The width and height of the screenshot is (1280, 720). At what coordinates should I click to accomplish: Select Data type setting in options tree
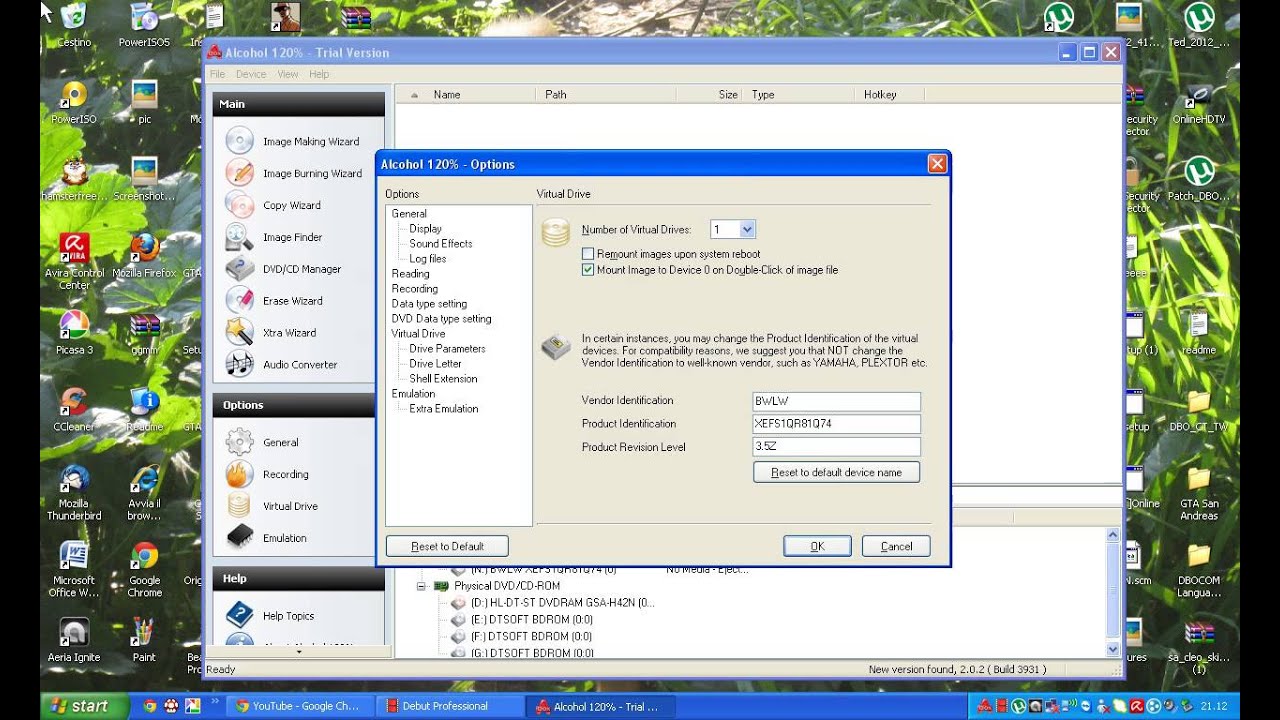(x=429, y=303)
